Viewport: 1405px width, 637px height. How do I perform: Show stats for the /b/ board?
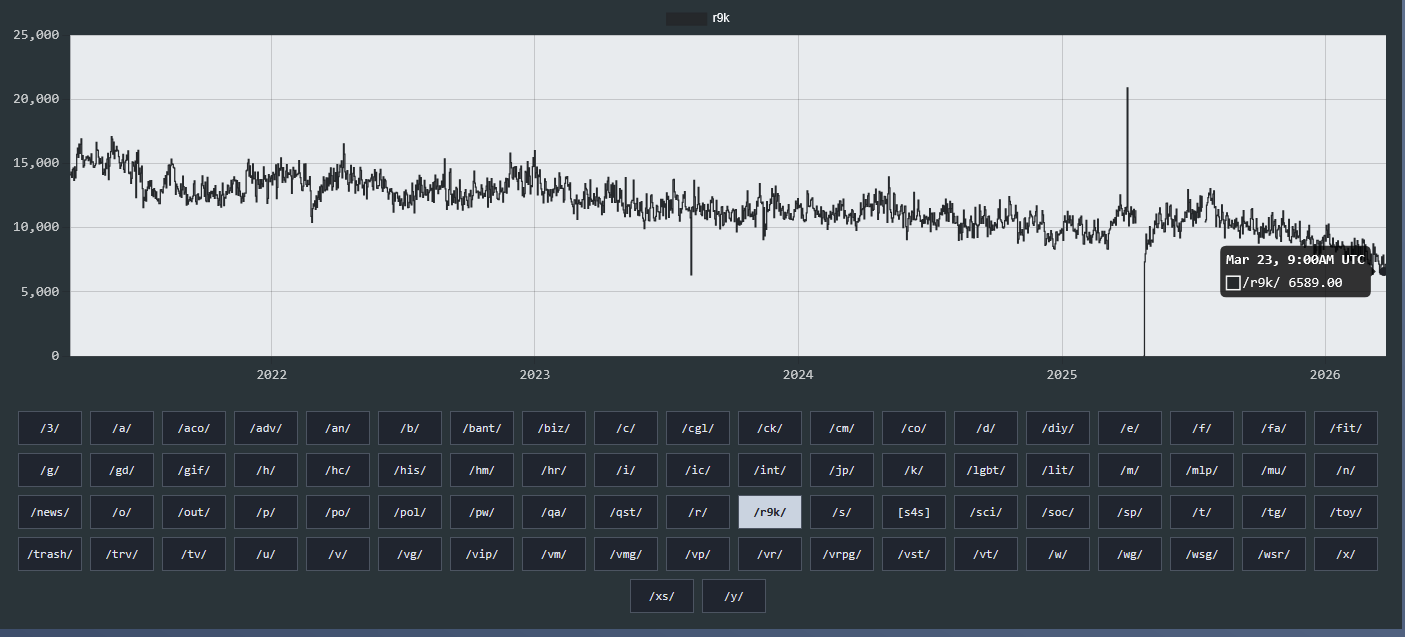coord(410,428)
